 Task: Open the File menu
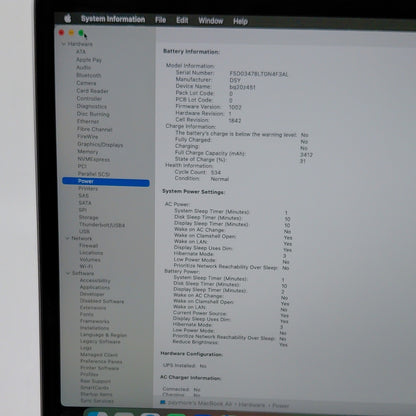[x=160, y=20]
